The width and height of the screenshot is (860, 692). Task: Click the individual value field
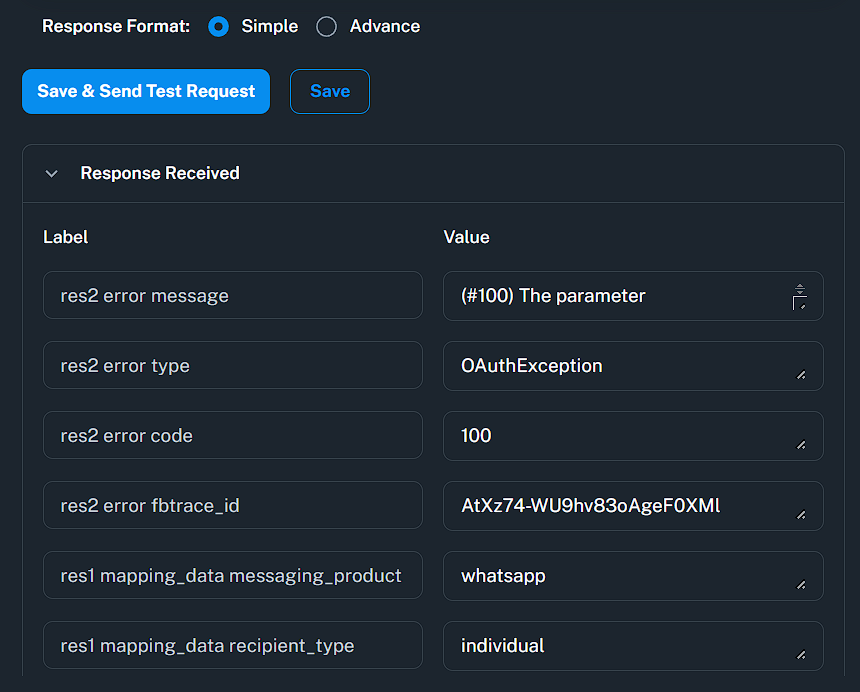point(620,646)
